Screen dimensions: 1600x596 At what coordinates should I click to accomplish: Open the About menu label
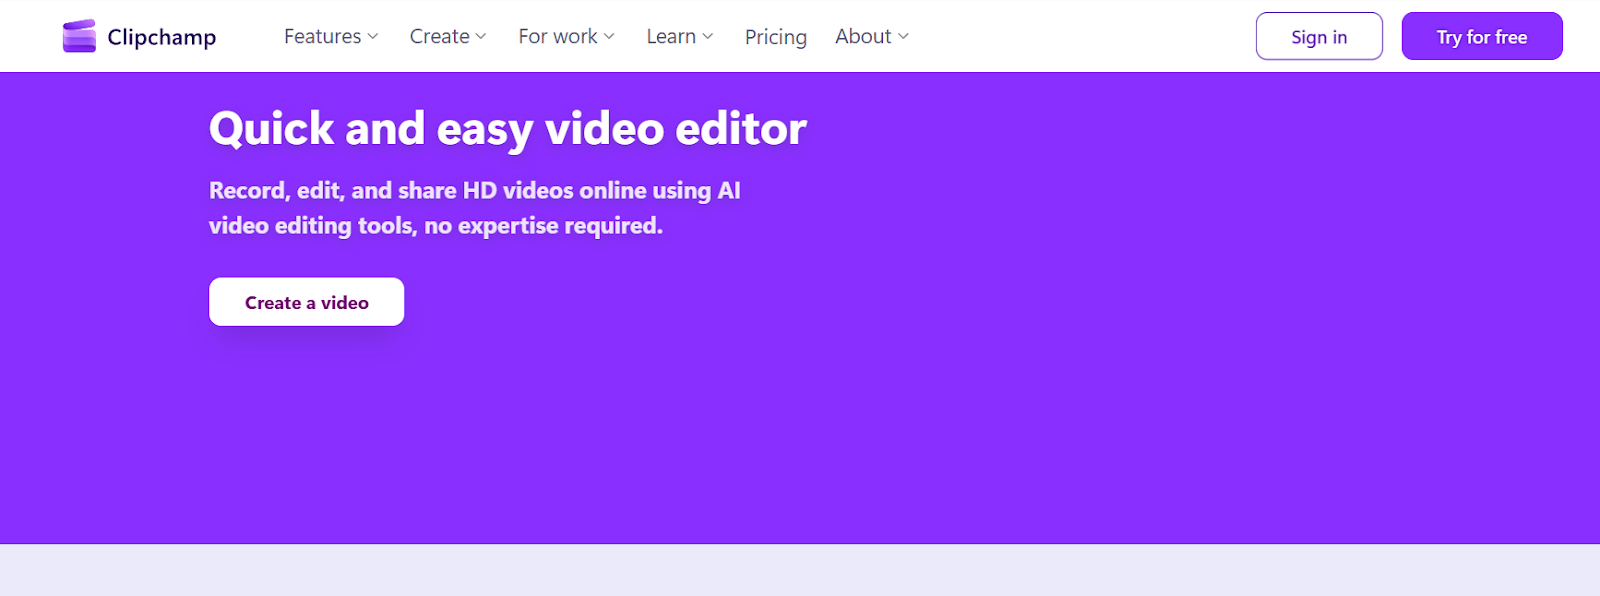[863, 36]
